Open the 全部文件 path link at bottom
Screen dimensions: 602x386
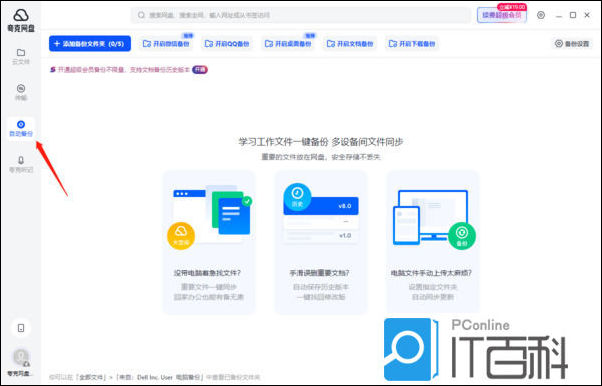92,377
